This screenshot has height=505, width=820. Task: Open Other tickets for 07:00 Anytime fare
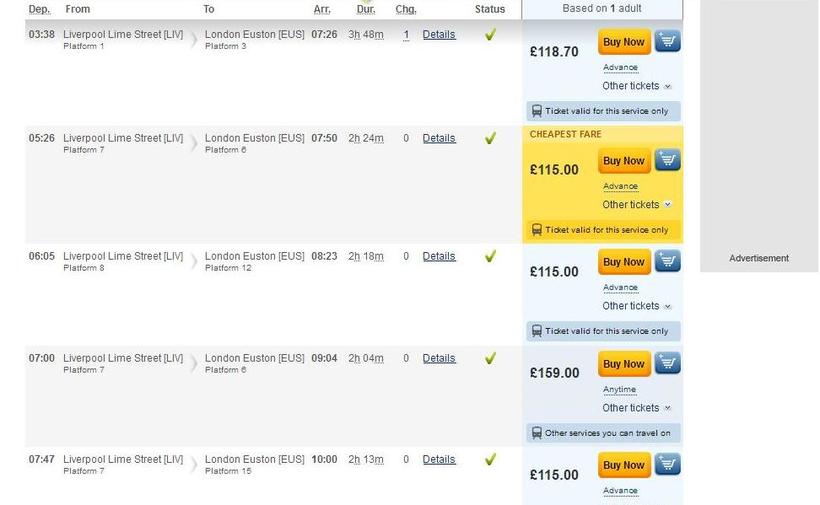(636, 408)
